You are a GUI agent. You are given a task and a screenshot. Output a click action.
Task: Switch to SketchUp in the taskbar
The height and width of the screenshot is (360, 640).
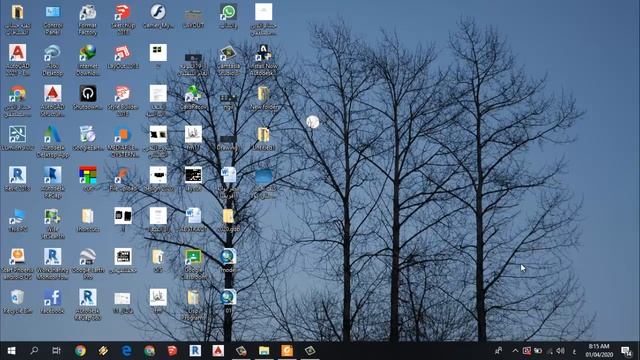(172, 351)
